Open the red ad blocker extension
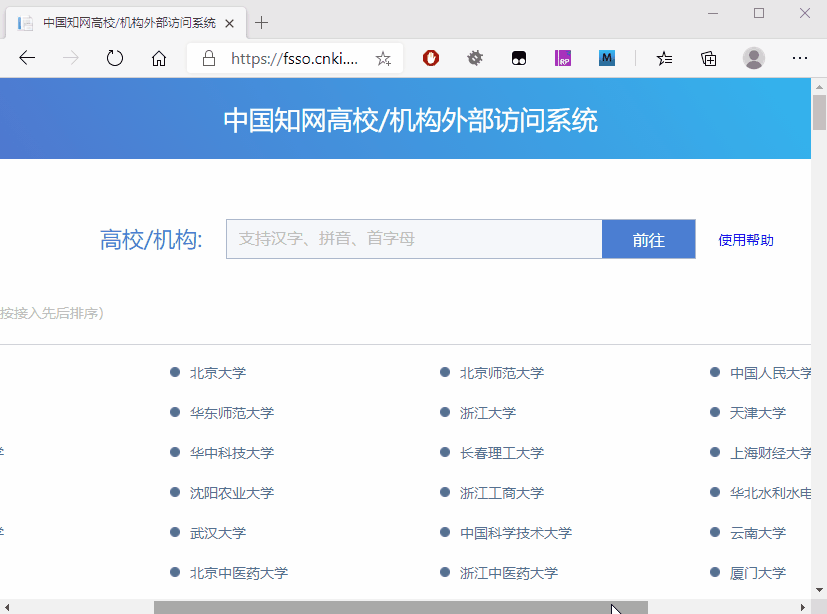 (x=431, y=58)
